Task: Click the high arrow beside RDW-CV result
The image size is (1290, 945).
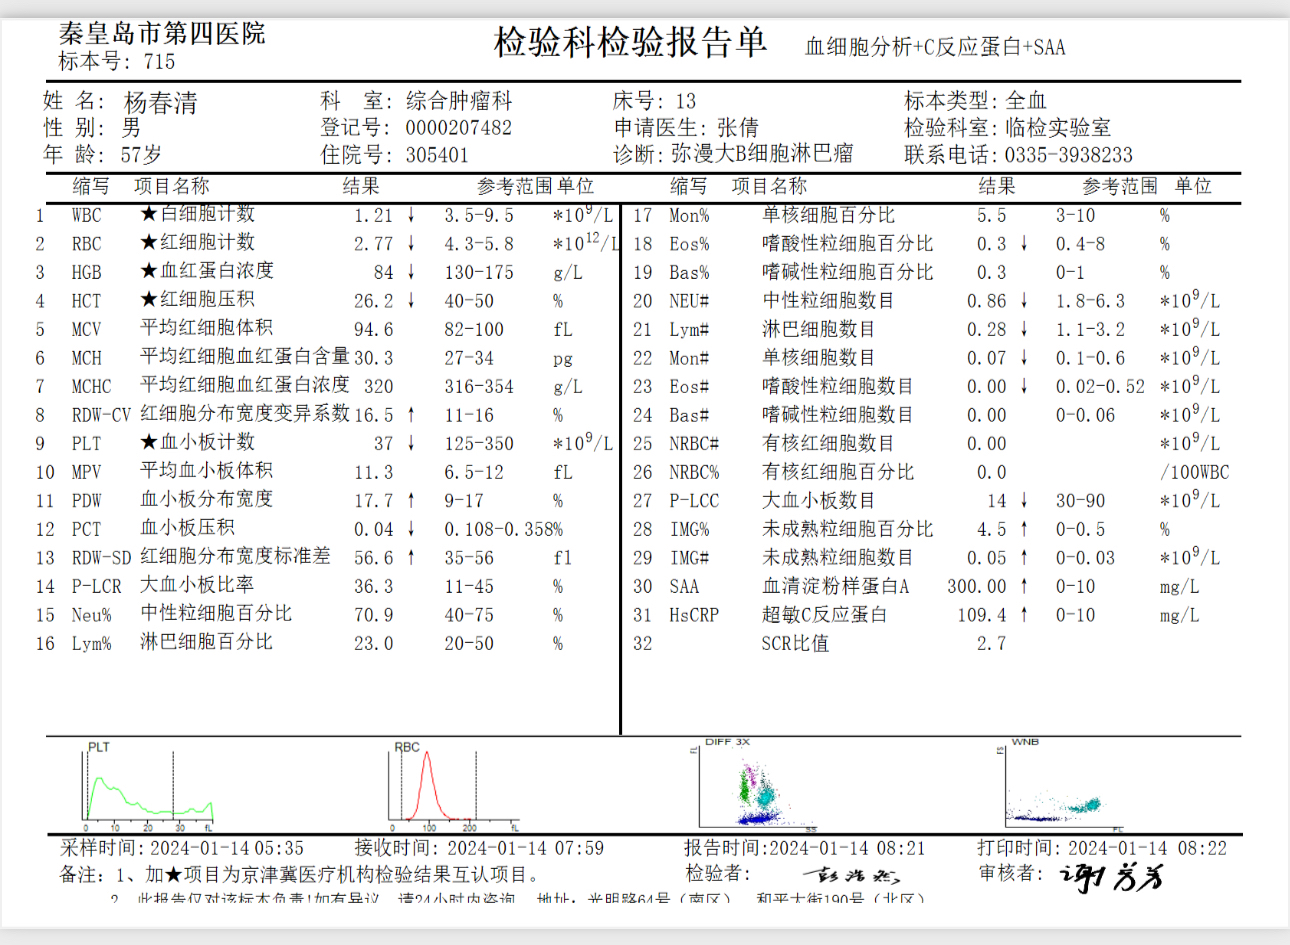Action: coord(411,415)
